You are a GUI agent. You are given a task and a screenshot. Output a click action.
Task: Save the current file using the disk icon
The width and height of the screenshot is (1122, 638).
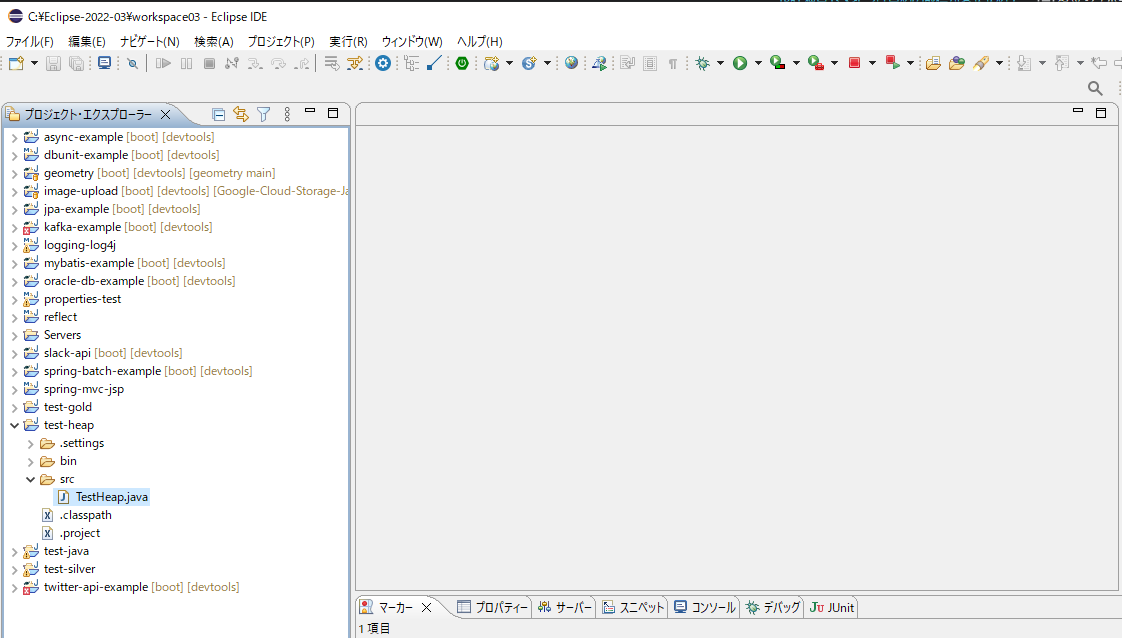click(52, 63)
